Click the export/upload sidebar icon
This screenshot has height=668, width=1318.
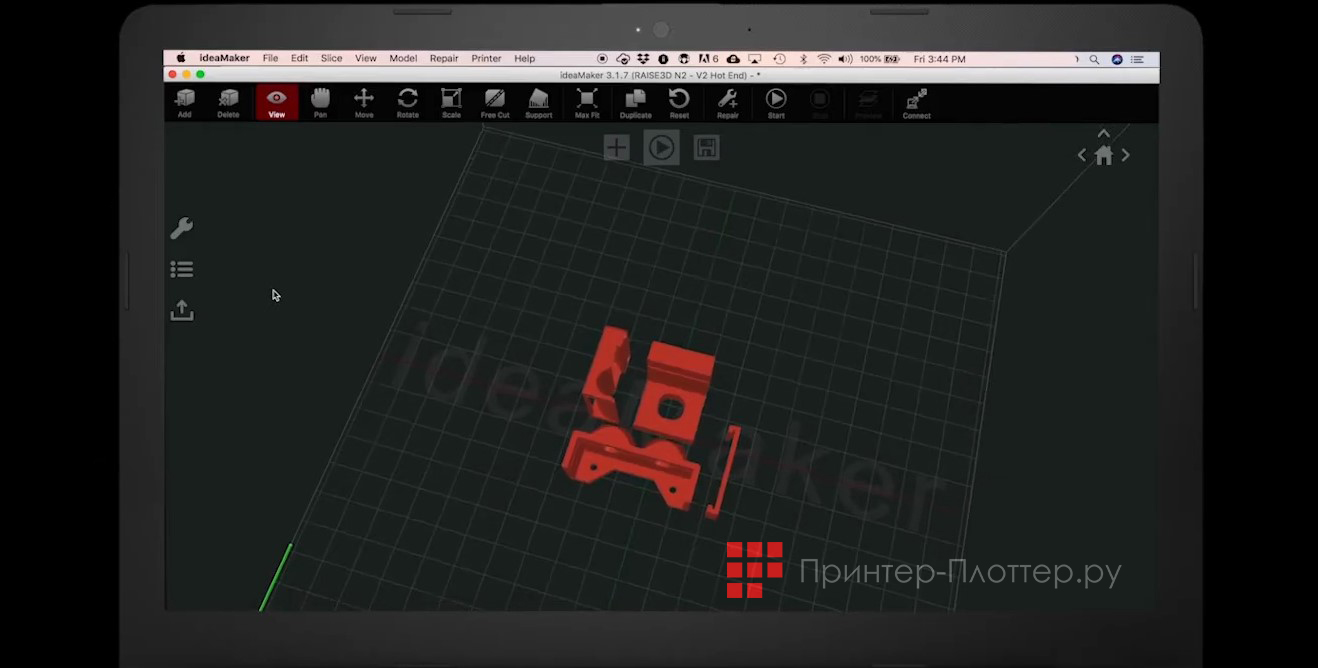pyautogui.click(x=182, y=310)
